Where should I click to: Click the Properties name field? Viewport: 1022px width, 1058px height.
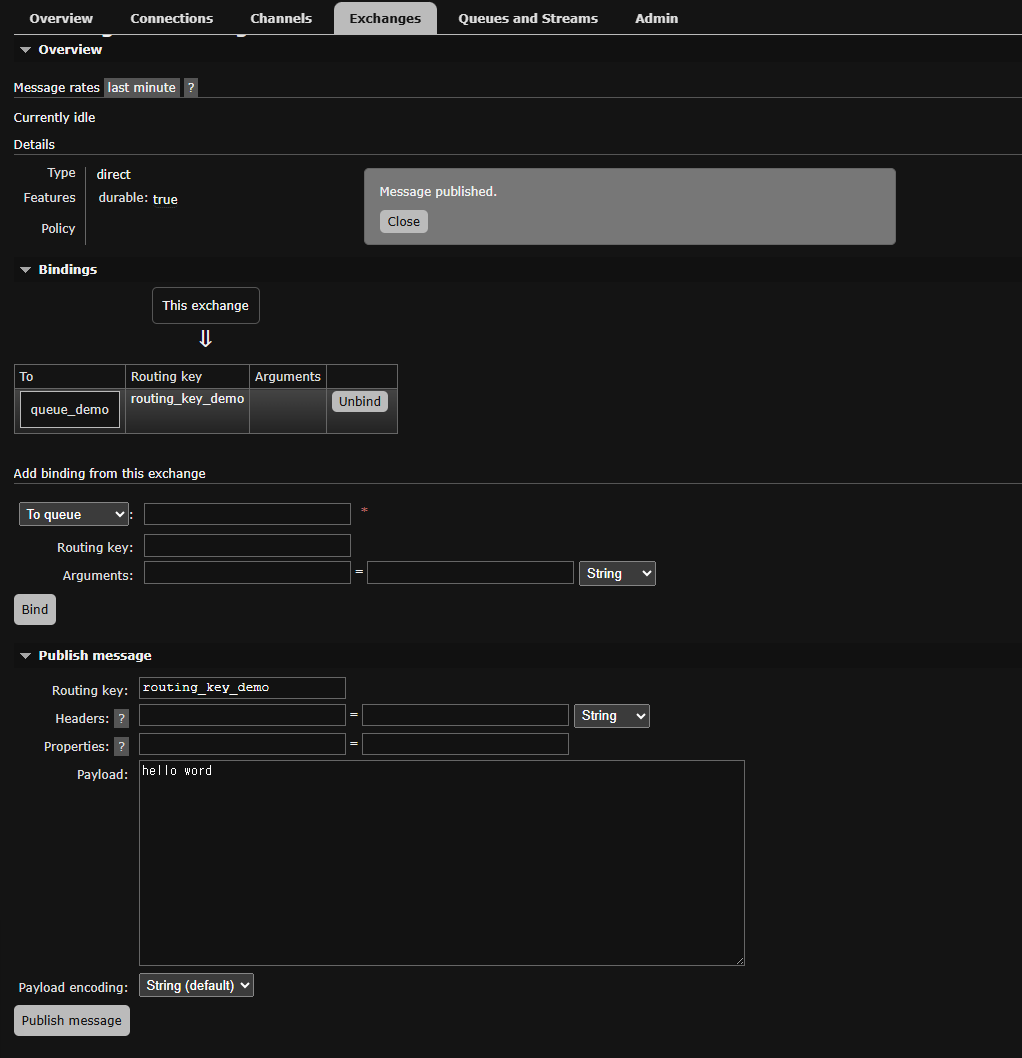(x=242, y=744)
